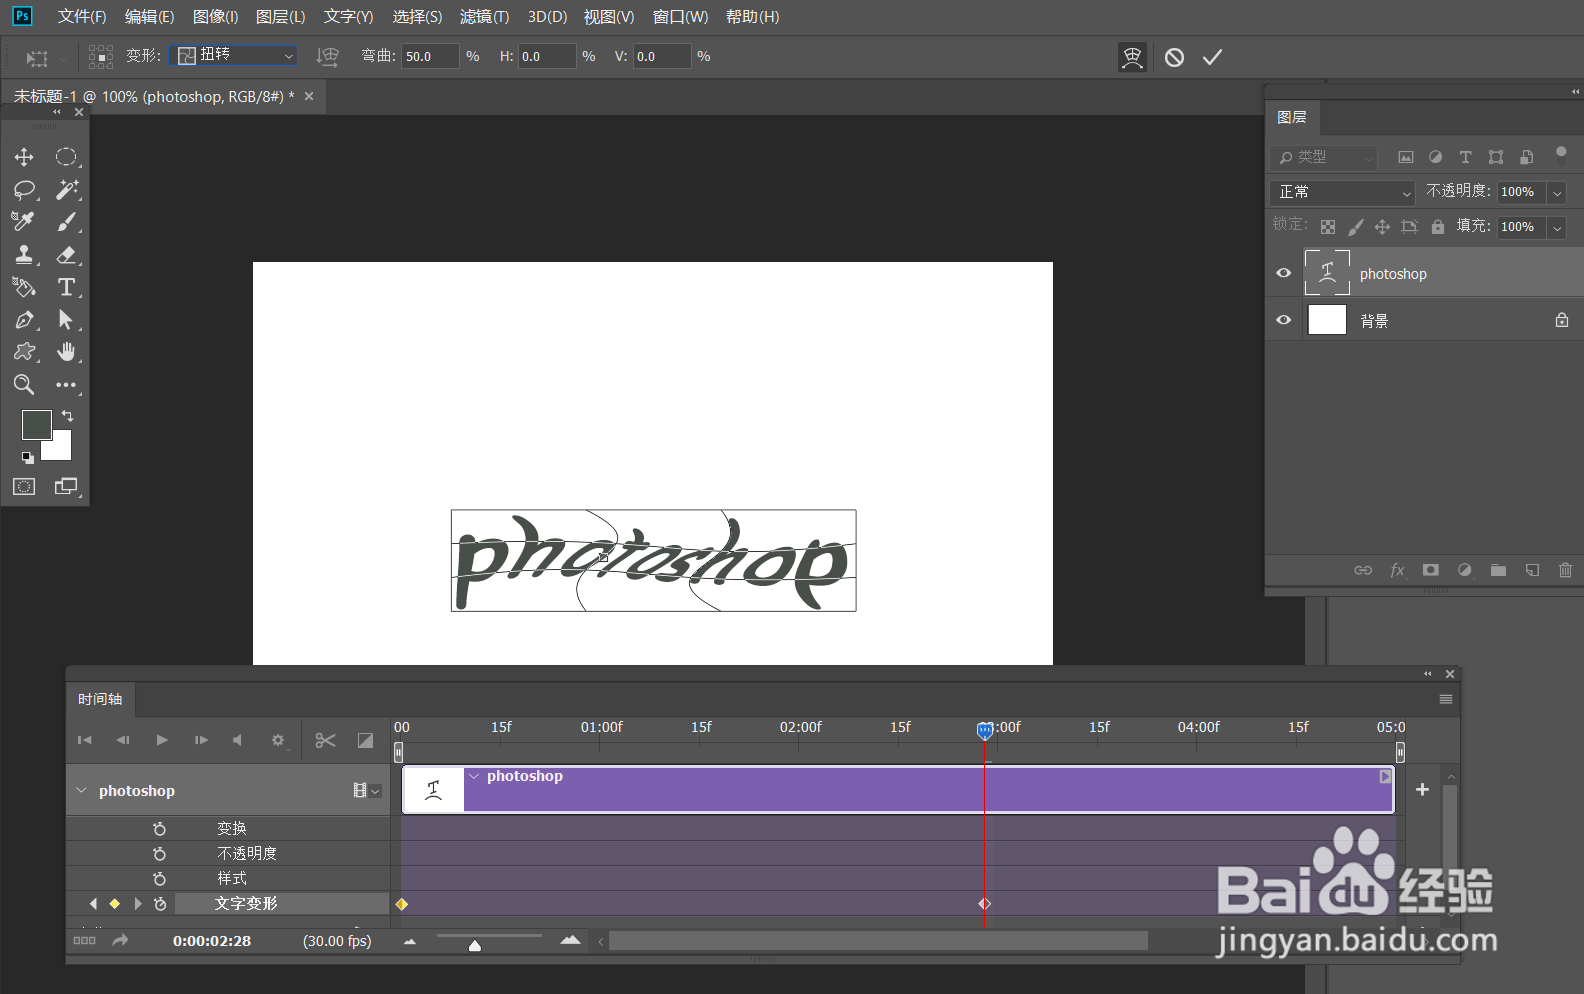The image size is (1584, 994).
Task: Delete layer with the trash icon
Action: [1565, 570]
